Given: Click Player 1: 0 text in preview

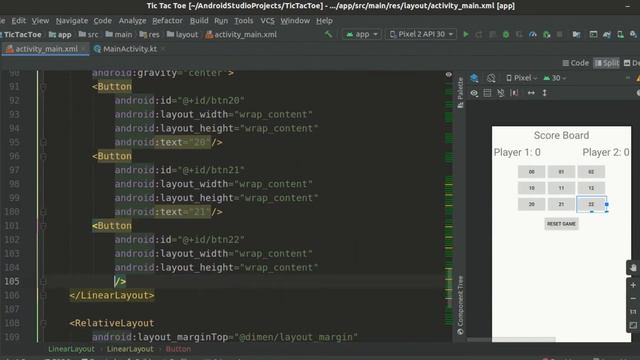Looking at the screenshot, I should click(517, 152).
